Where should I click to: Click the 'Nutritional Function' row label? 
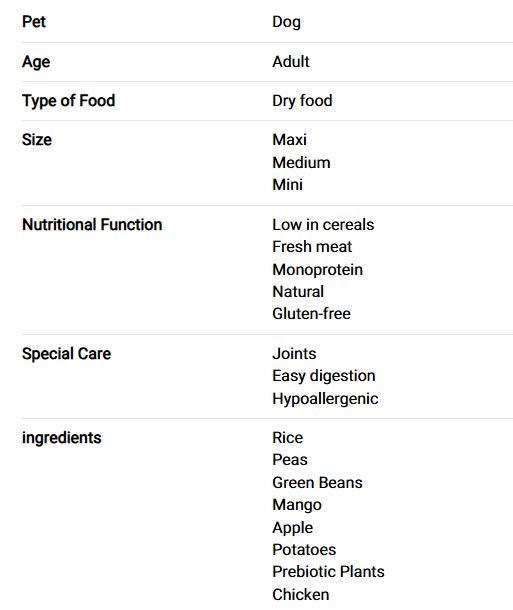92,225
